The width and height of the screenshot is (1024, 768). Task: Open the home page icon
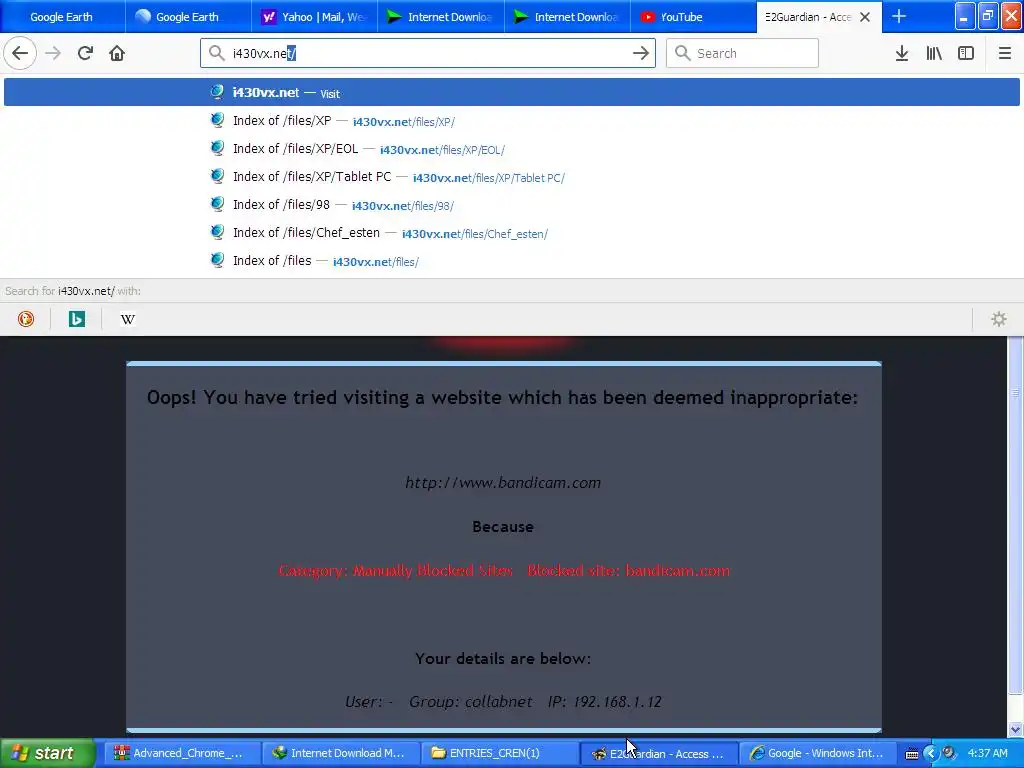[117, 53]
